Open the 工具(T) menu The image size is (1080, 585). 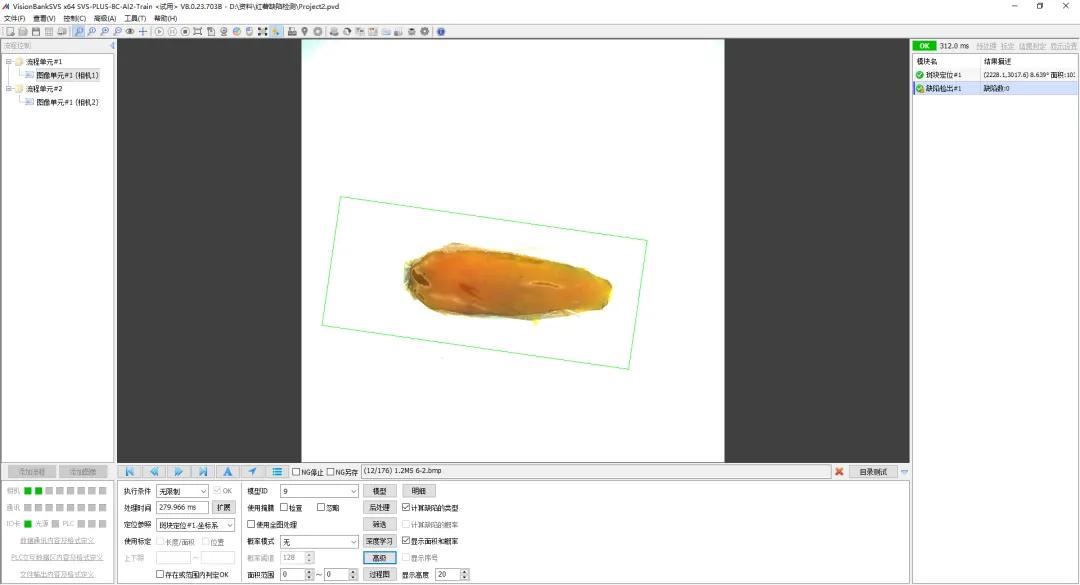pos(135,19)
